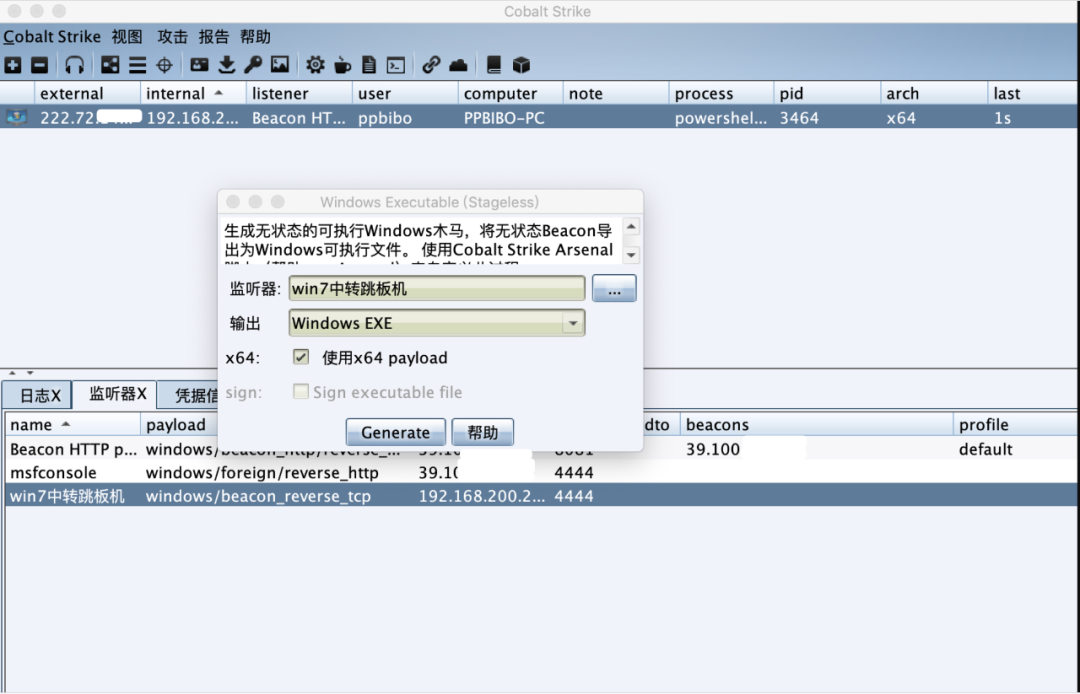Open downloaded files via download icon
The image size is (1080, 694).
coord(227,65)
